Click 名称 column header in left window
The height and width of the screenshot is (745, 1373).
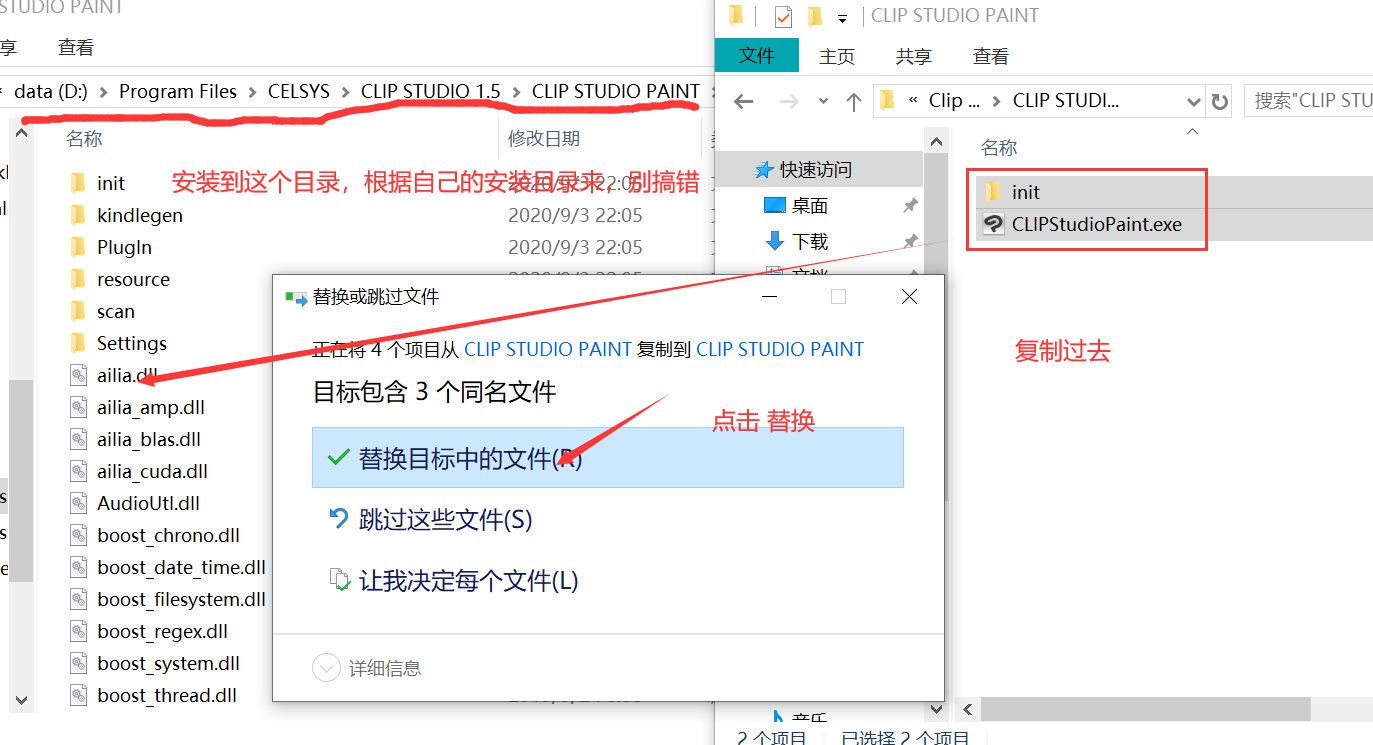(x=84, y=139)
